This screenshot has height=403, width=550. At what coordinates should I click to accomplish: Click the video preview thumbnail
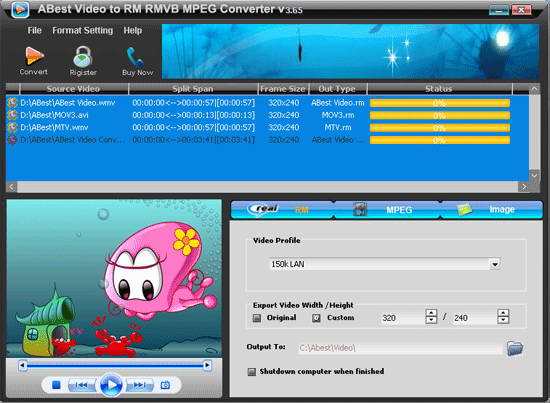coord(114,278)
